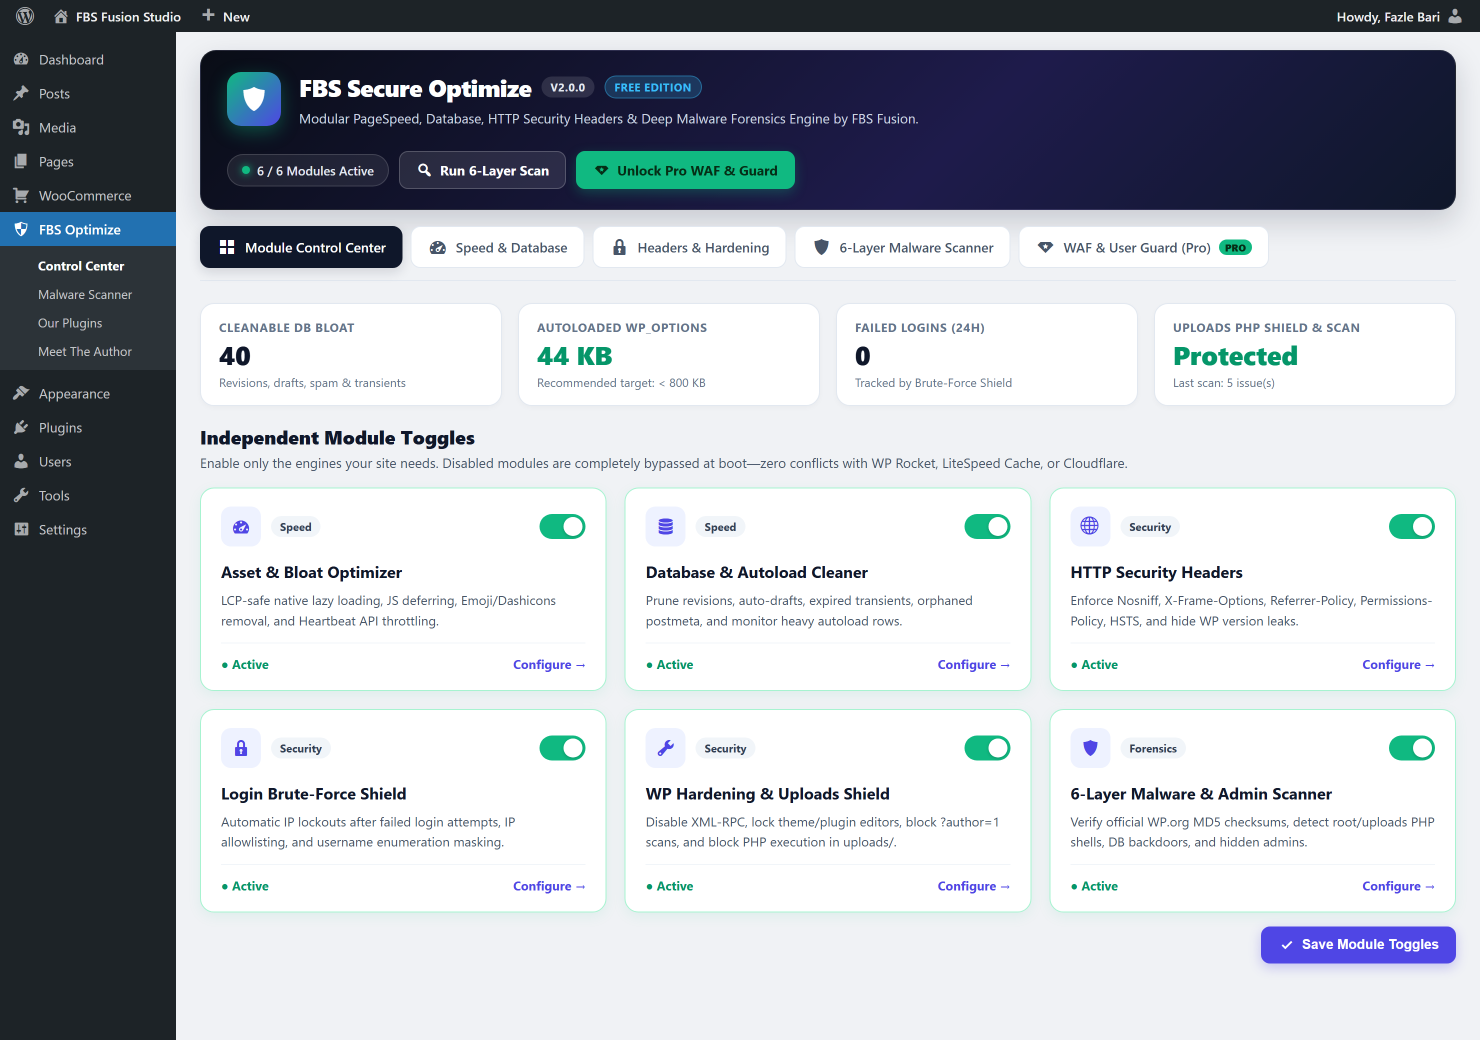Screen dimensions: 1480x1040
Task: Click the FREE EDITION badge
Action: pos(653,87)
